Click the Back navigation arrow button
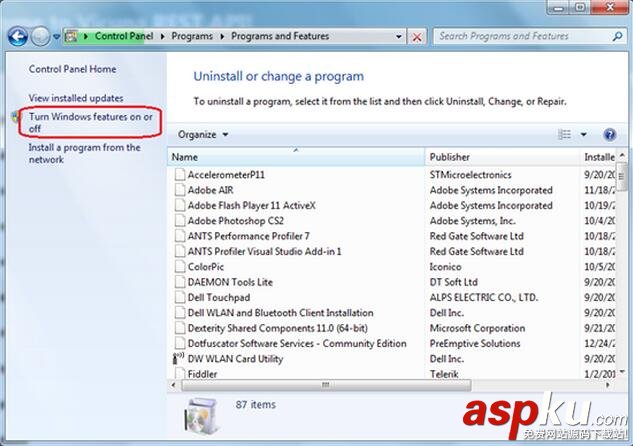633x446 pixels. pyautogui.click(x=18, y=37)
